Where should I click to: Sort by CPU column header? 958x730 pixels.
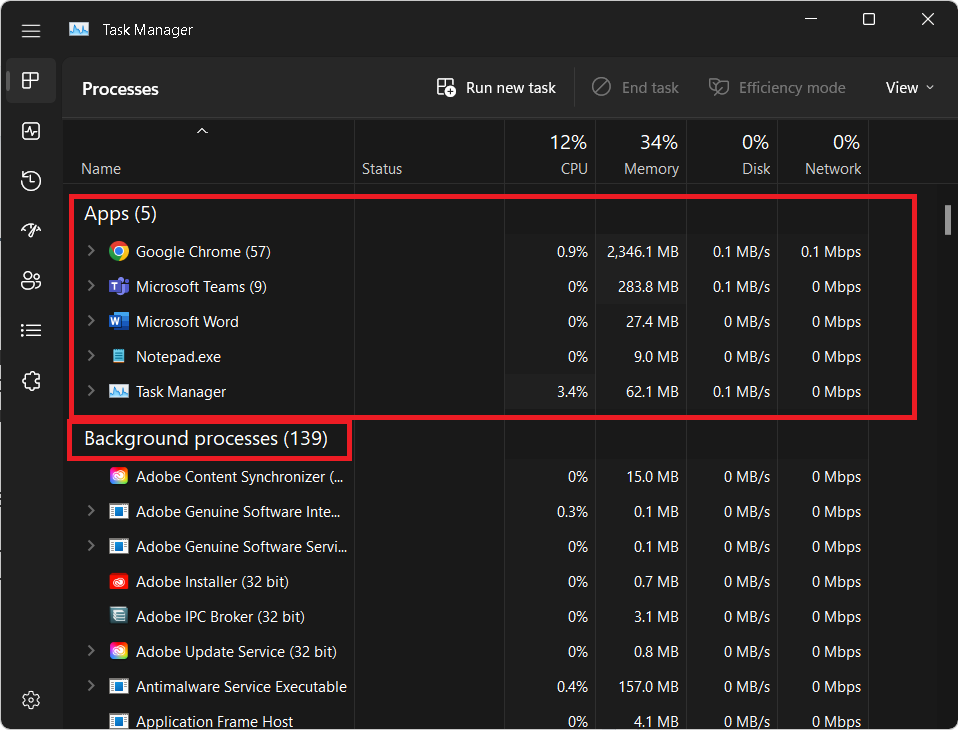pyautogui.click(x=550, y=153)
